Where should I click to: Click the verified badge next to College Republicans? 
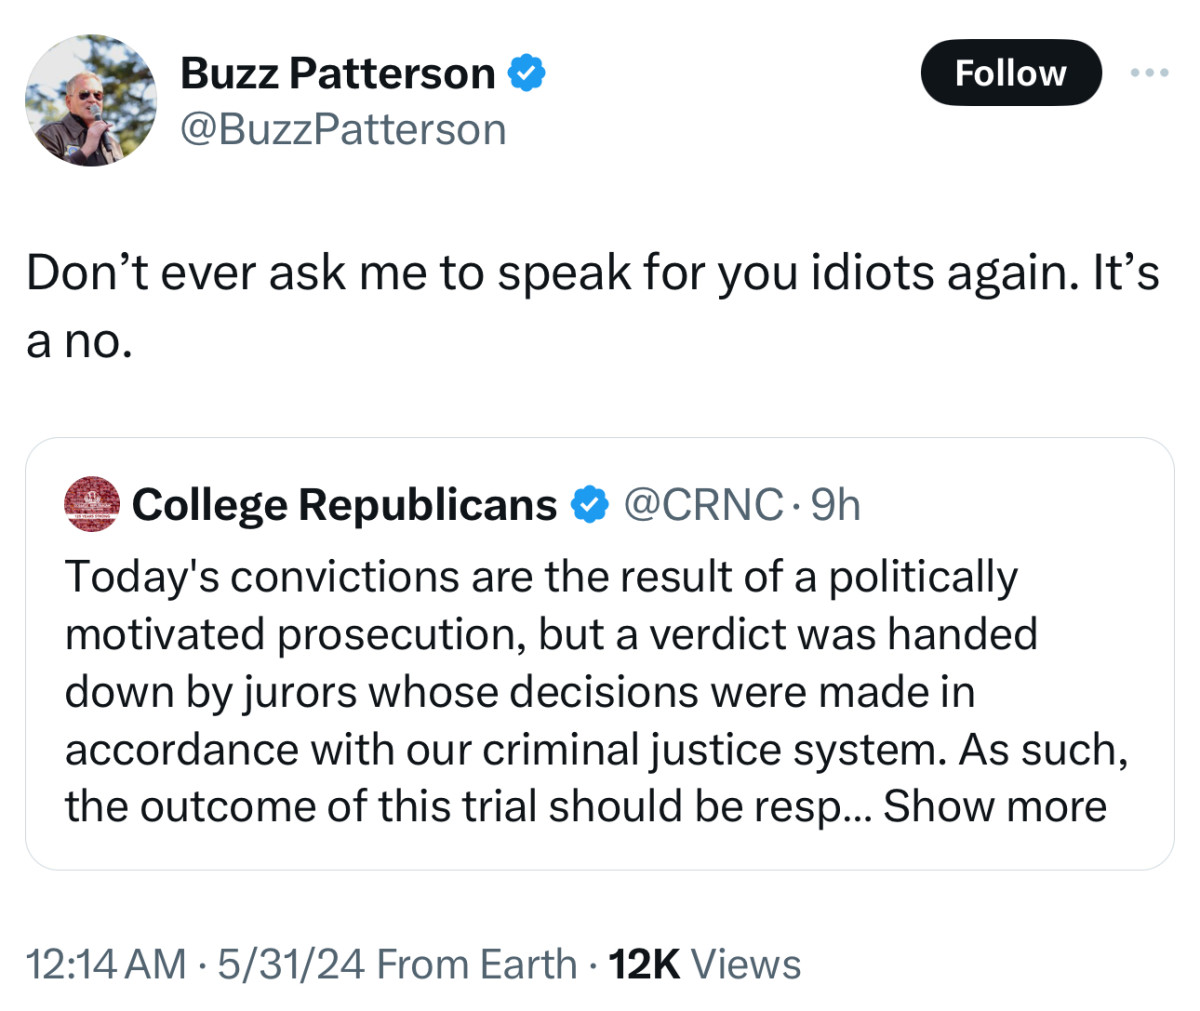[590, 505]
